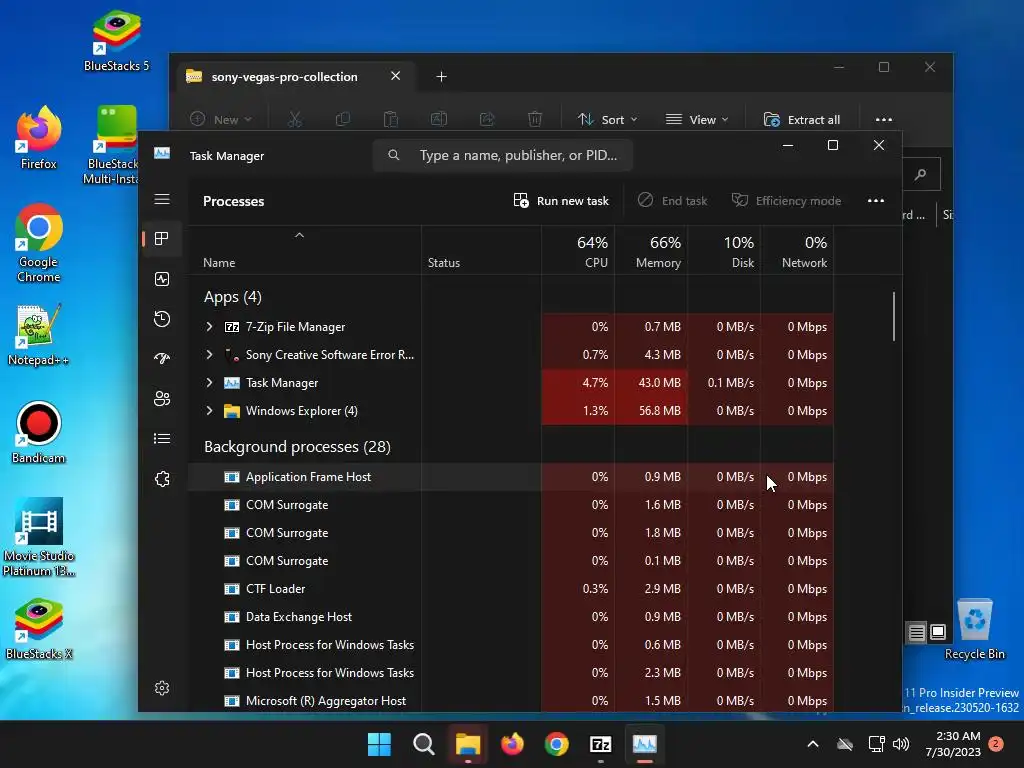Click Share icon in File Explorer toolbar
Image resolution: width=1024 pixels, height=768 pixels.
tap(487, 120)
